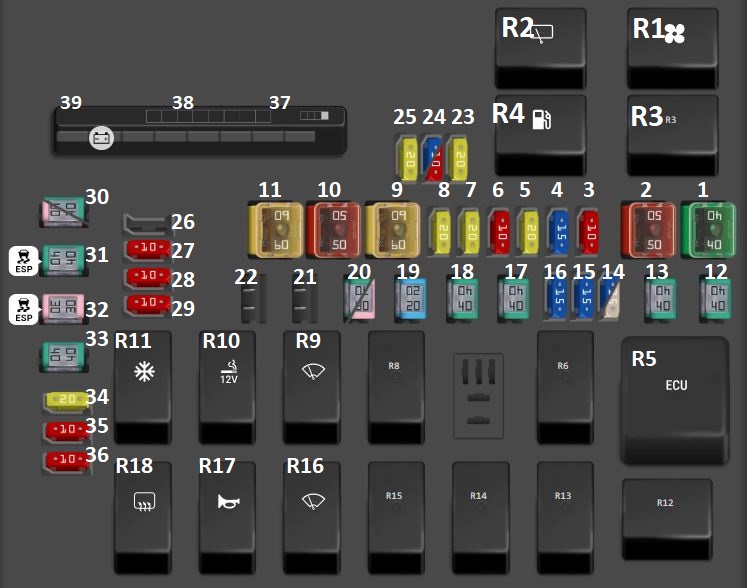
Task: Click the wiper icon on relay R9
Action: [313, 371]
